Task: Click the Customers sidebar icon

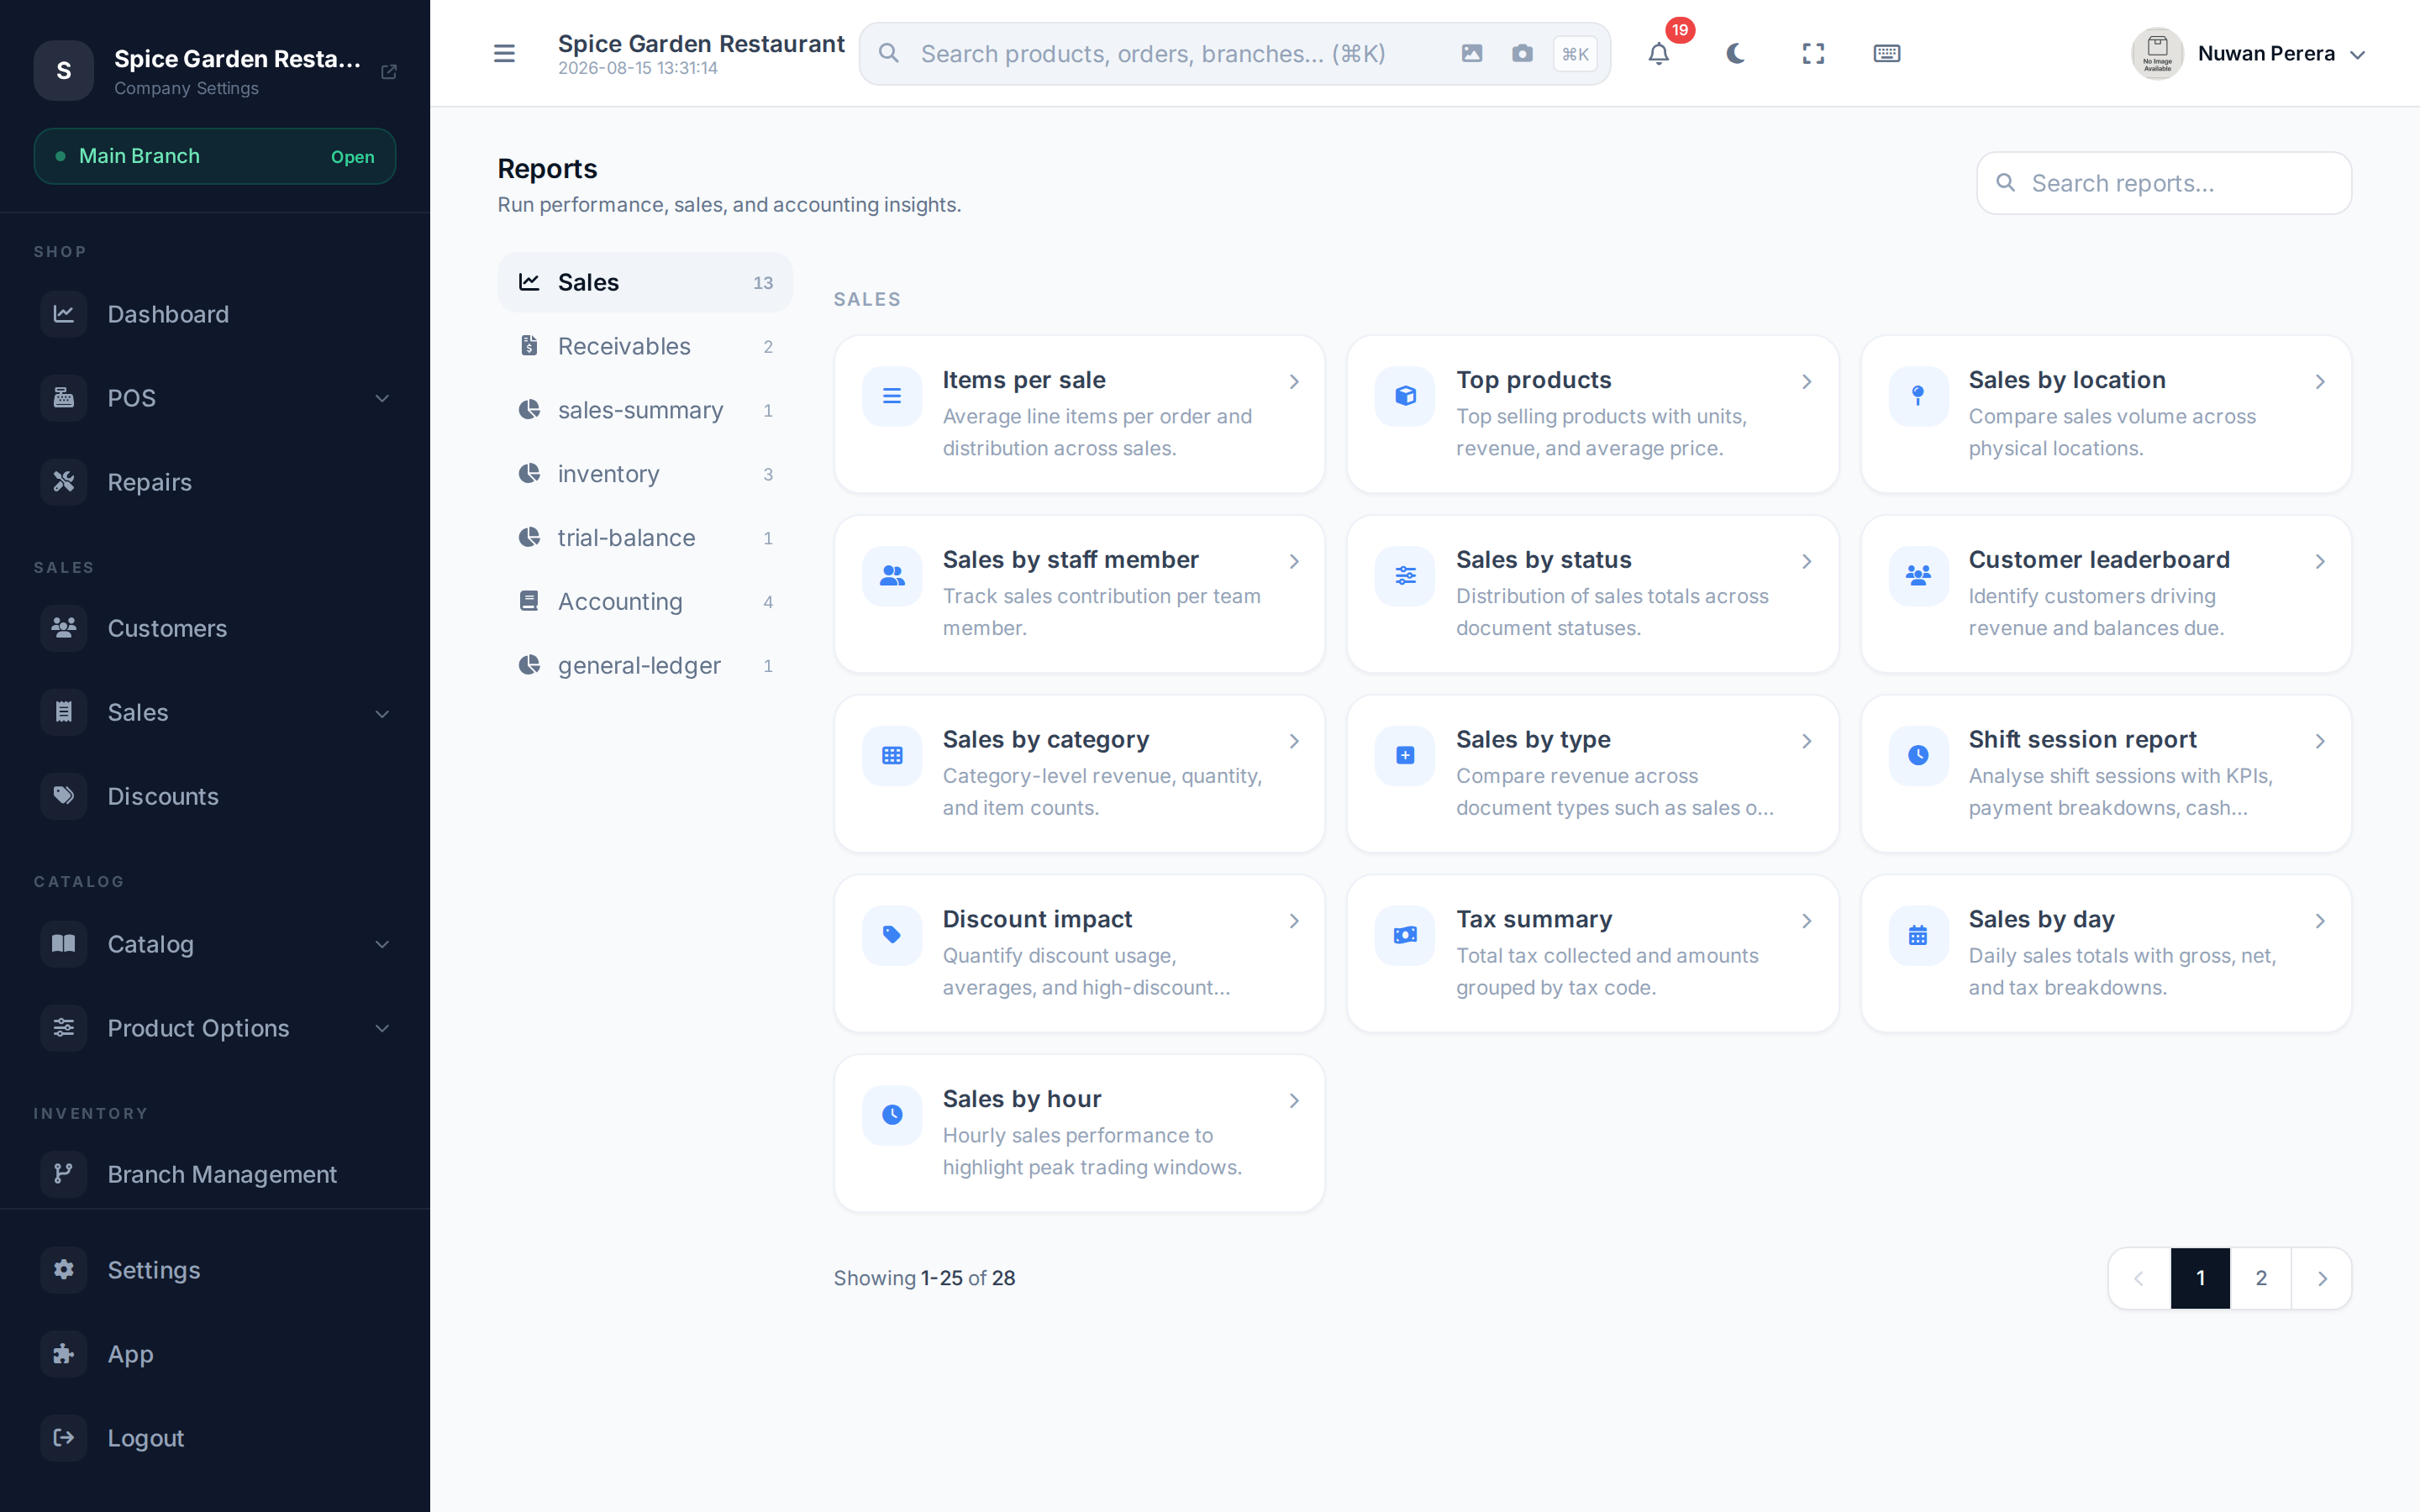Action: pos(64,628)
